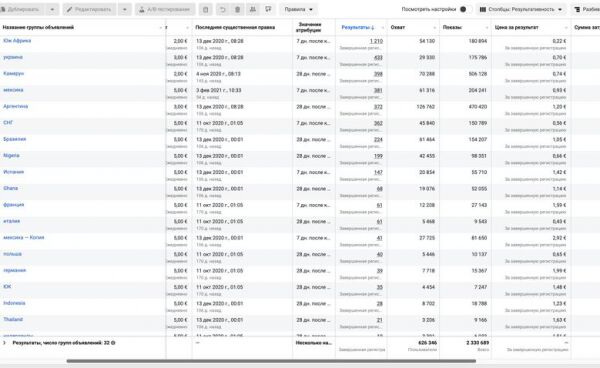Open the Nigeria ad set
Viewport: 600px width, 368px height.
(x=11, y=156)
